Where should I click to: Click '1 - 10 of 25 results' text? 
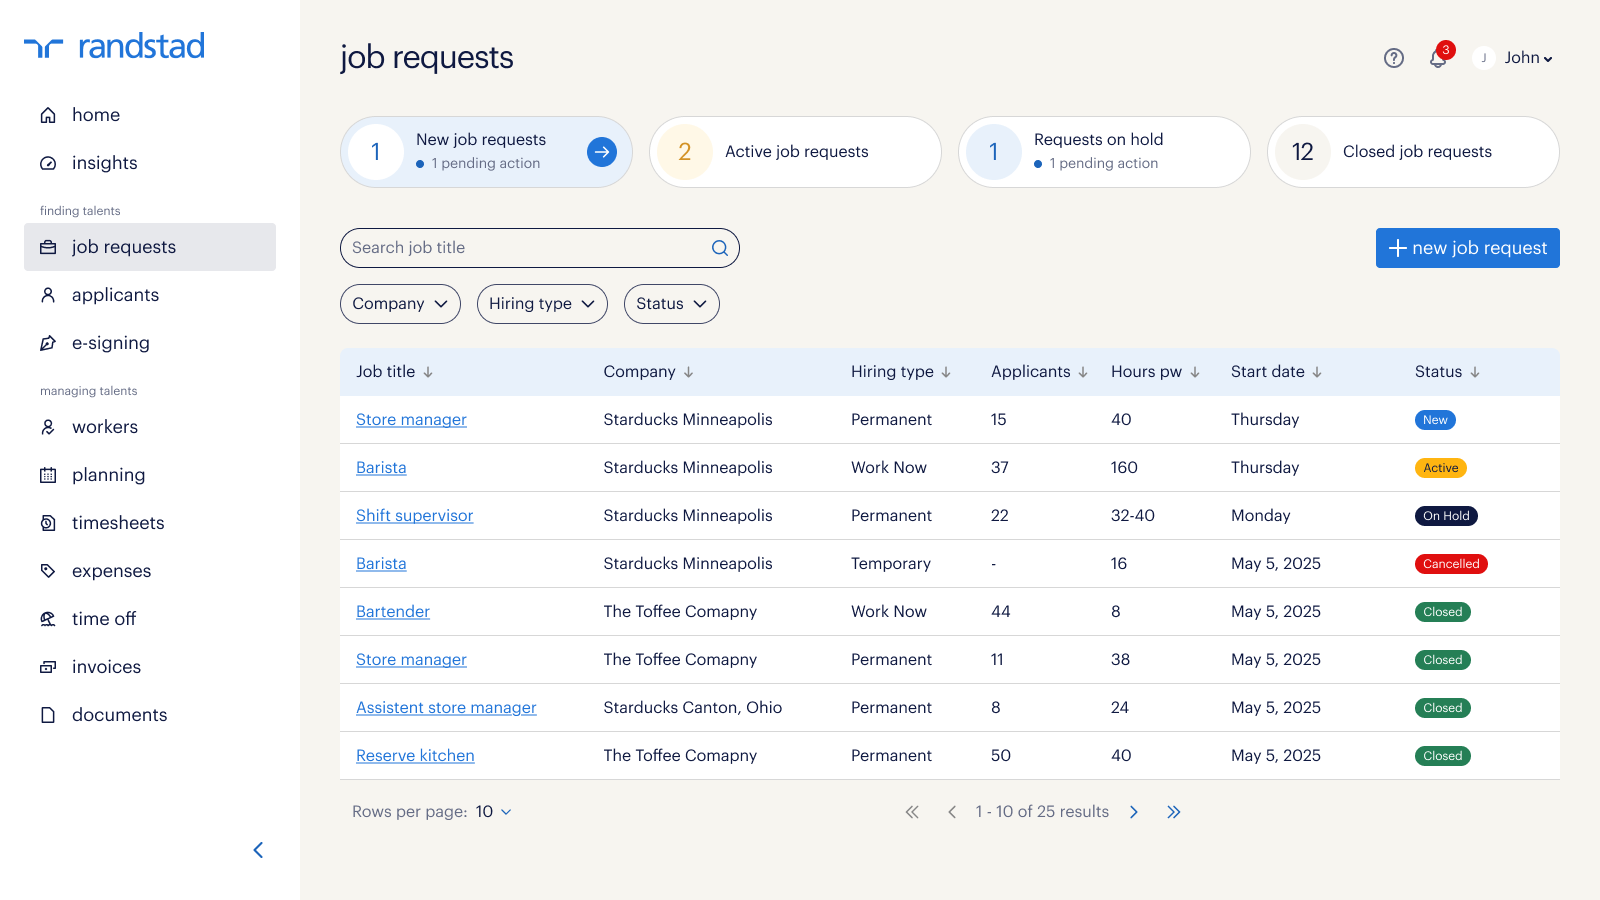point(1042,812)
